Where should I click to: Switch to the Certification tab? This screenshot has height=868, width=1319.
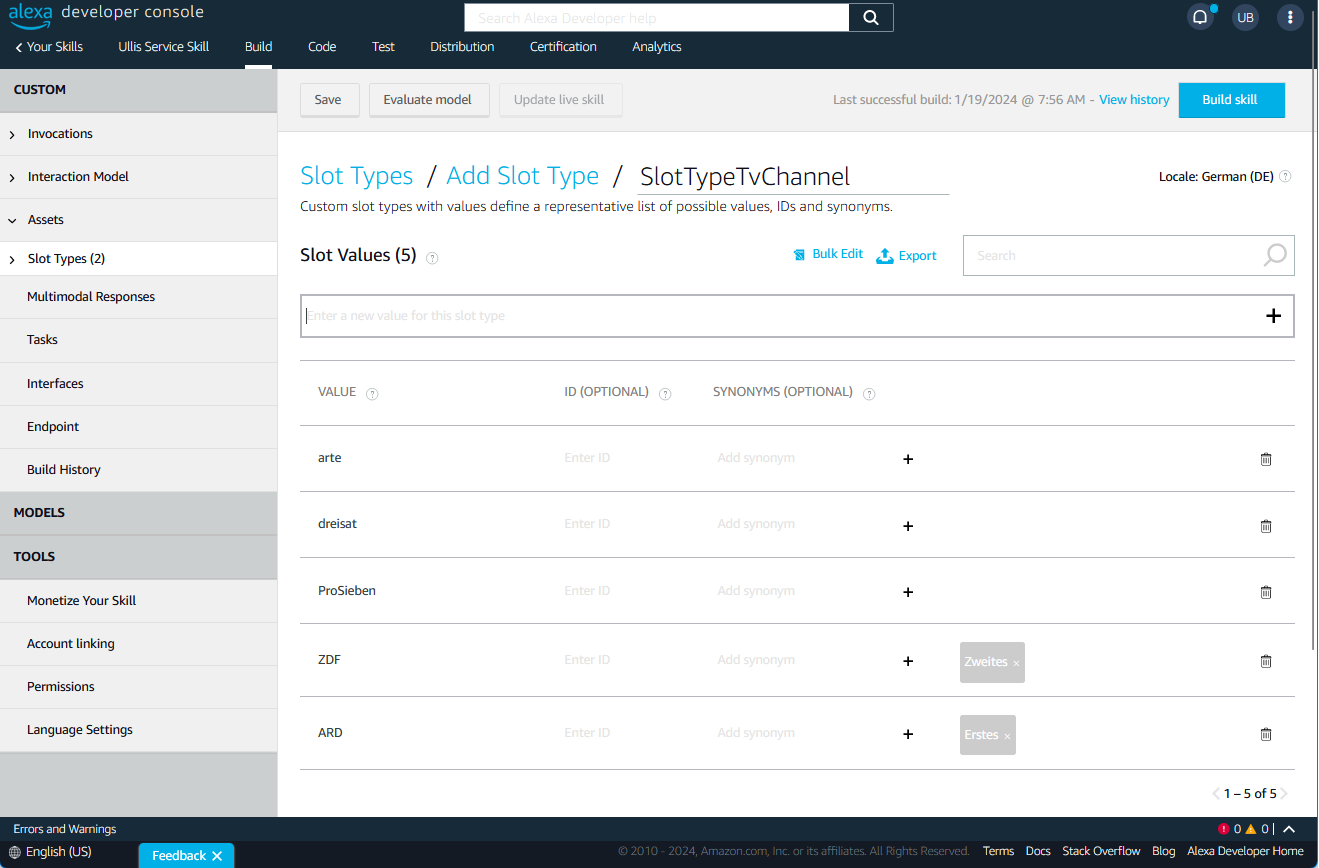pyautogui.click(x=563, y=47)
